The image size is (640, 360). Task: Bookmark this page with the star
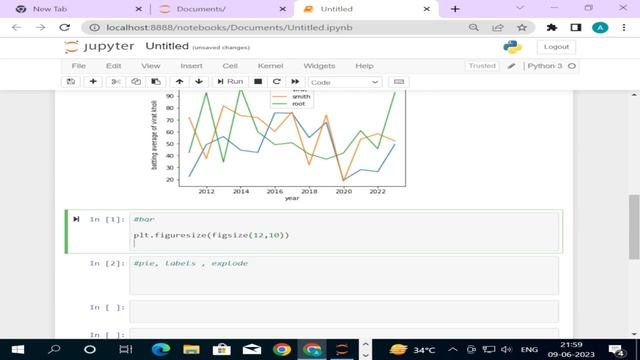pyautogui.click(x=522, y=27)
